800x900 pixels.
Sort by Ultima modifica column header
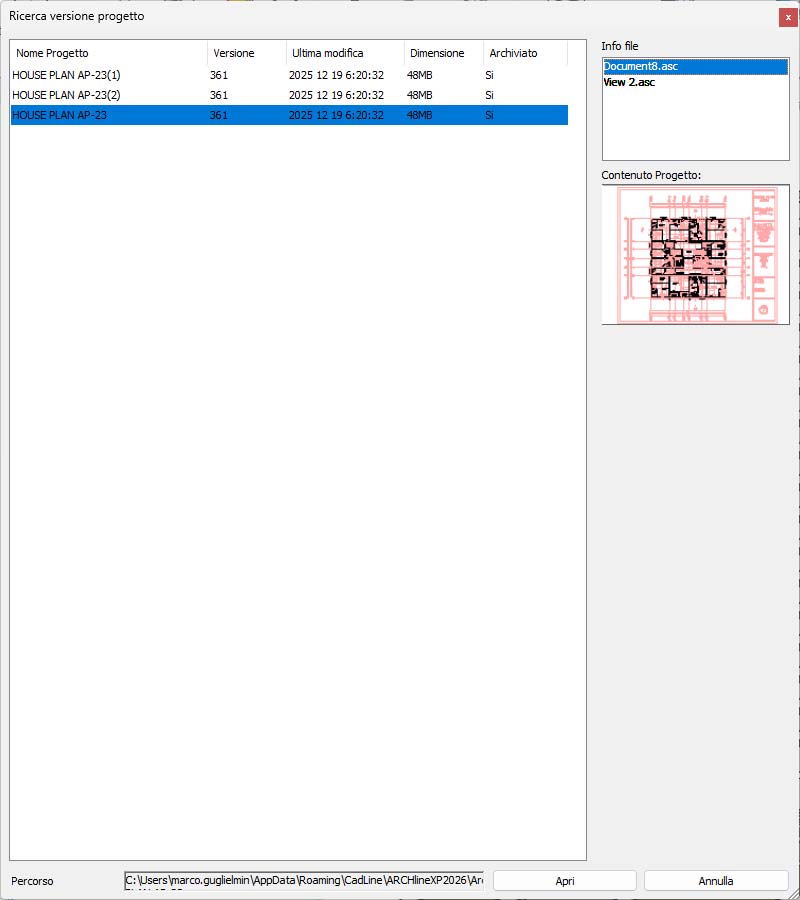coord(344,53)
